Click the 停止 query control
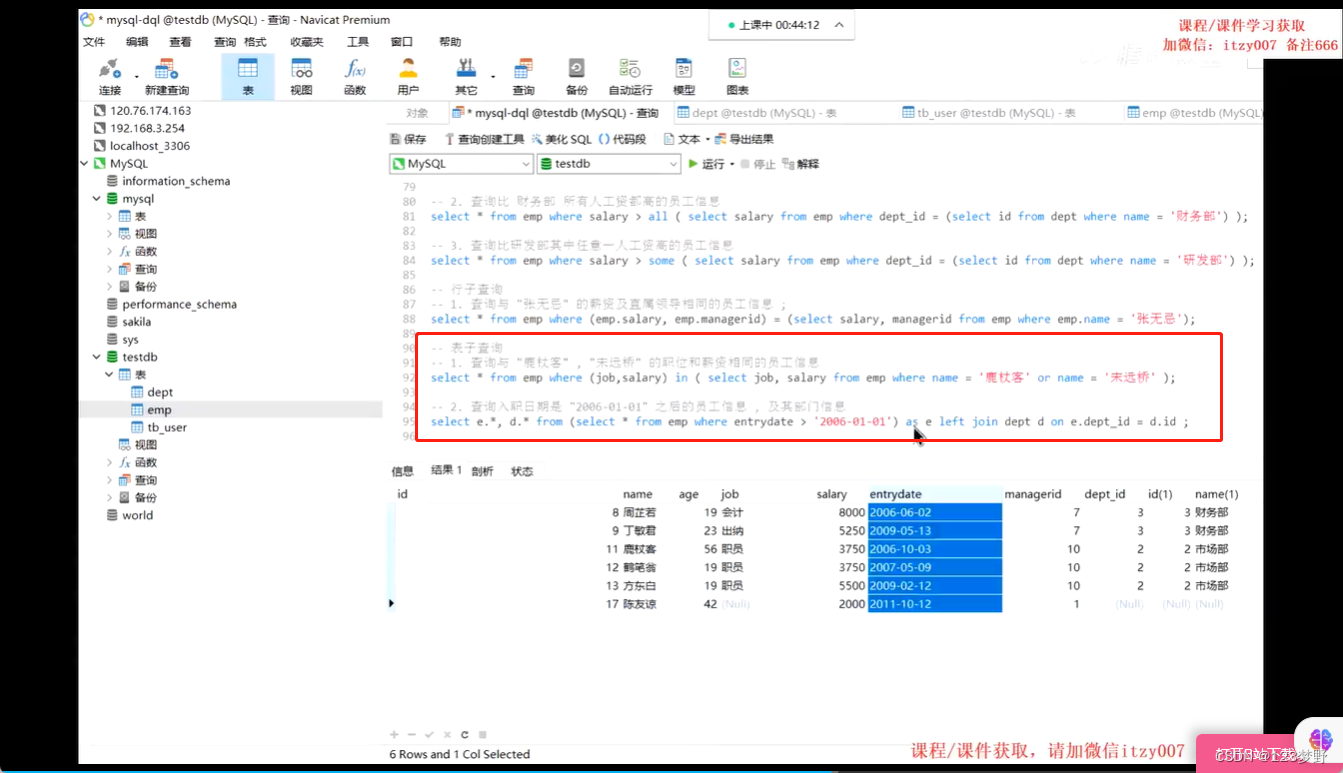The width and height of the screenshot is (1343, 773). [x=763, y=163]
